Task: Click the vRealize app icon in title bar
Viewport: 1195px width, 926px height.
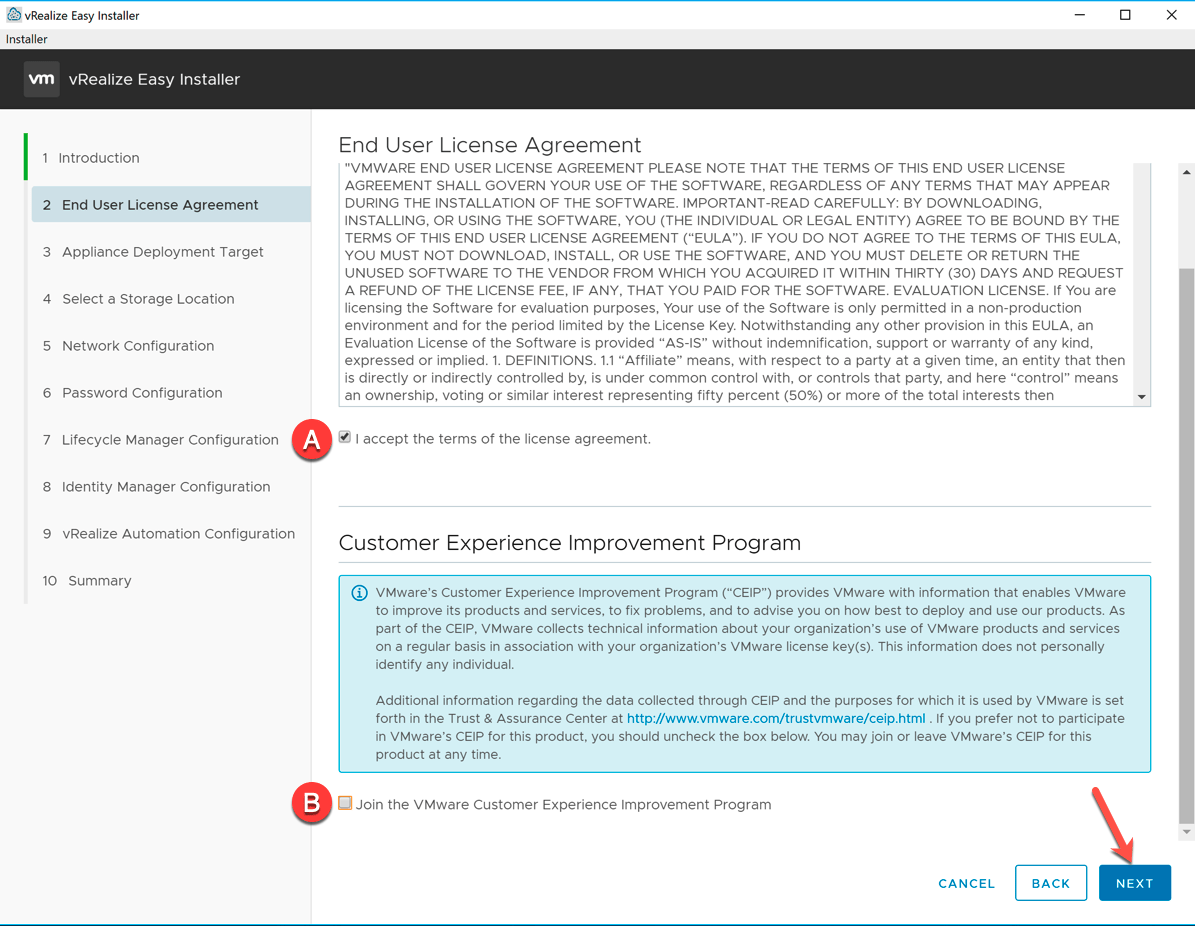Action: click(x=13, y=14)
